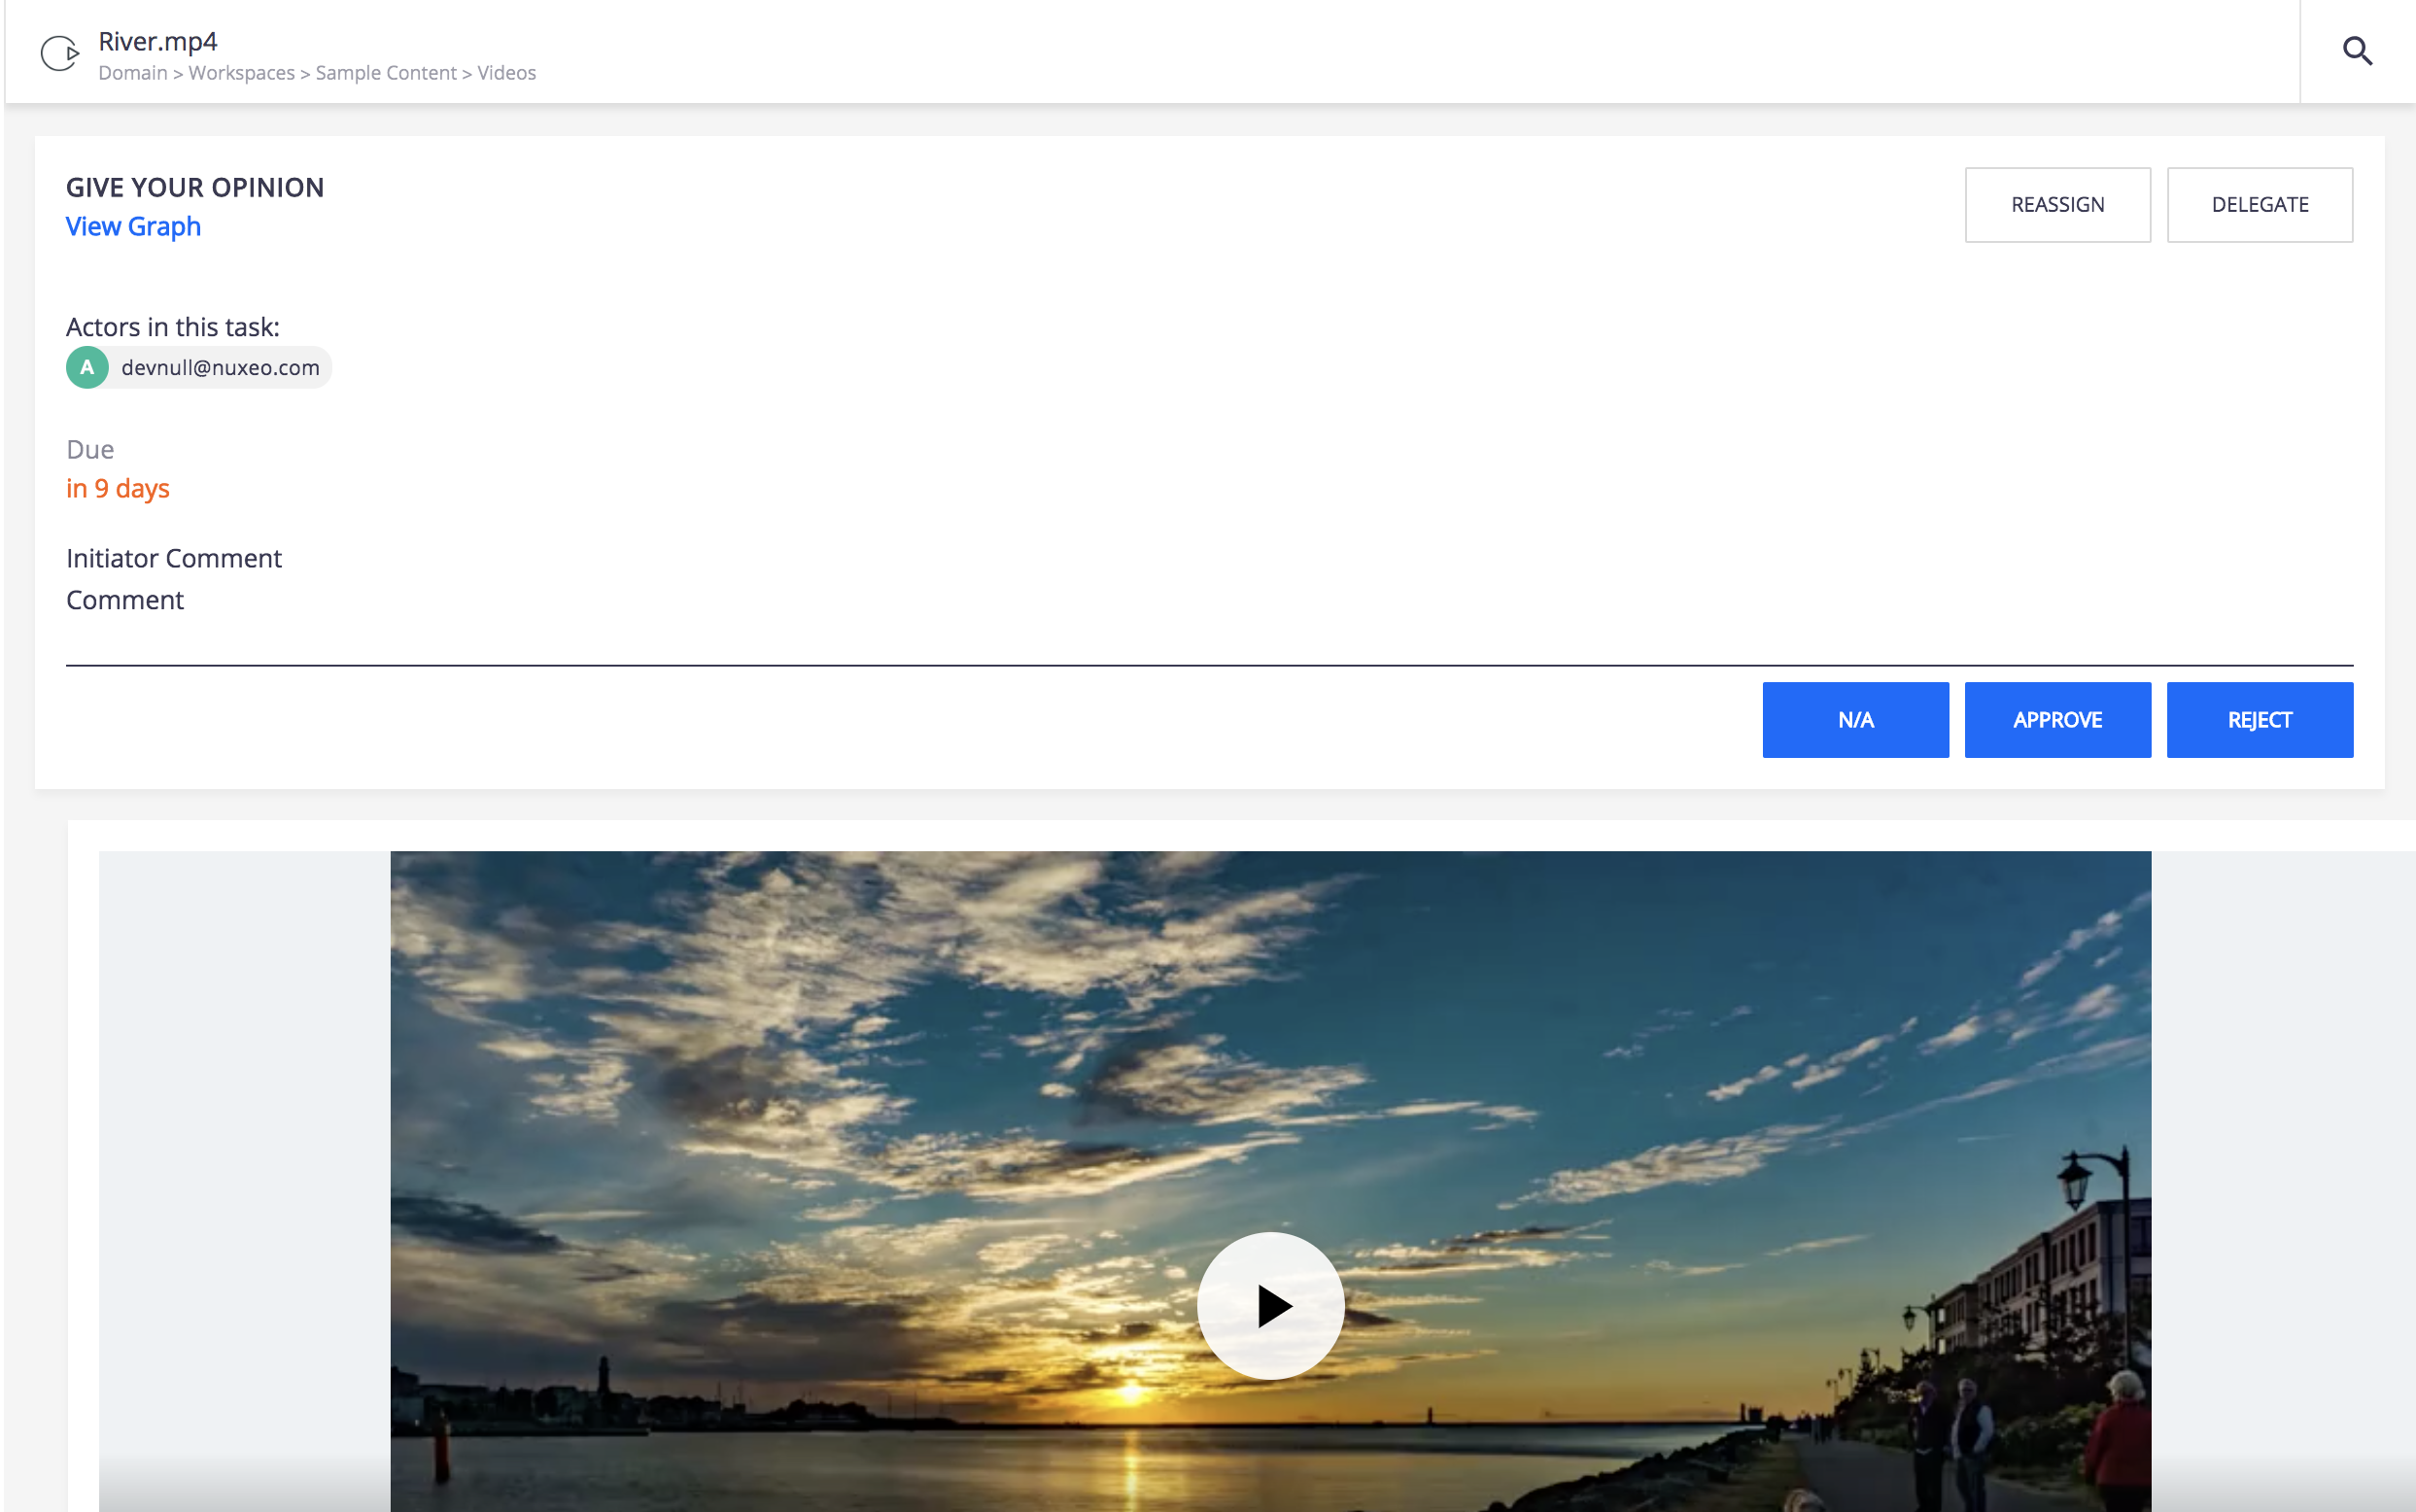Reject the task with REJECT button
The image size is (2416, 1512).
coord(2259,720)
